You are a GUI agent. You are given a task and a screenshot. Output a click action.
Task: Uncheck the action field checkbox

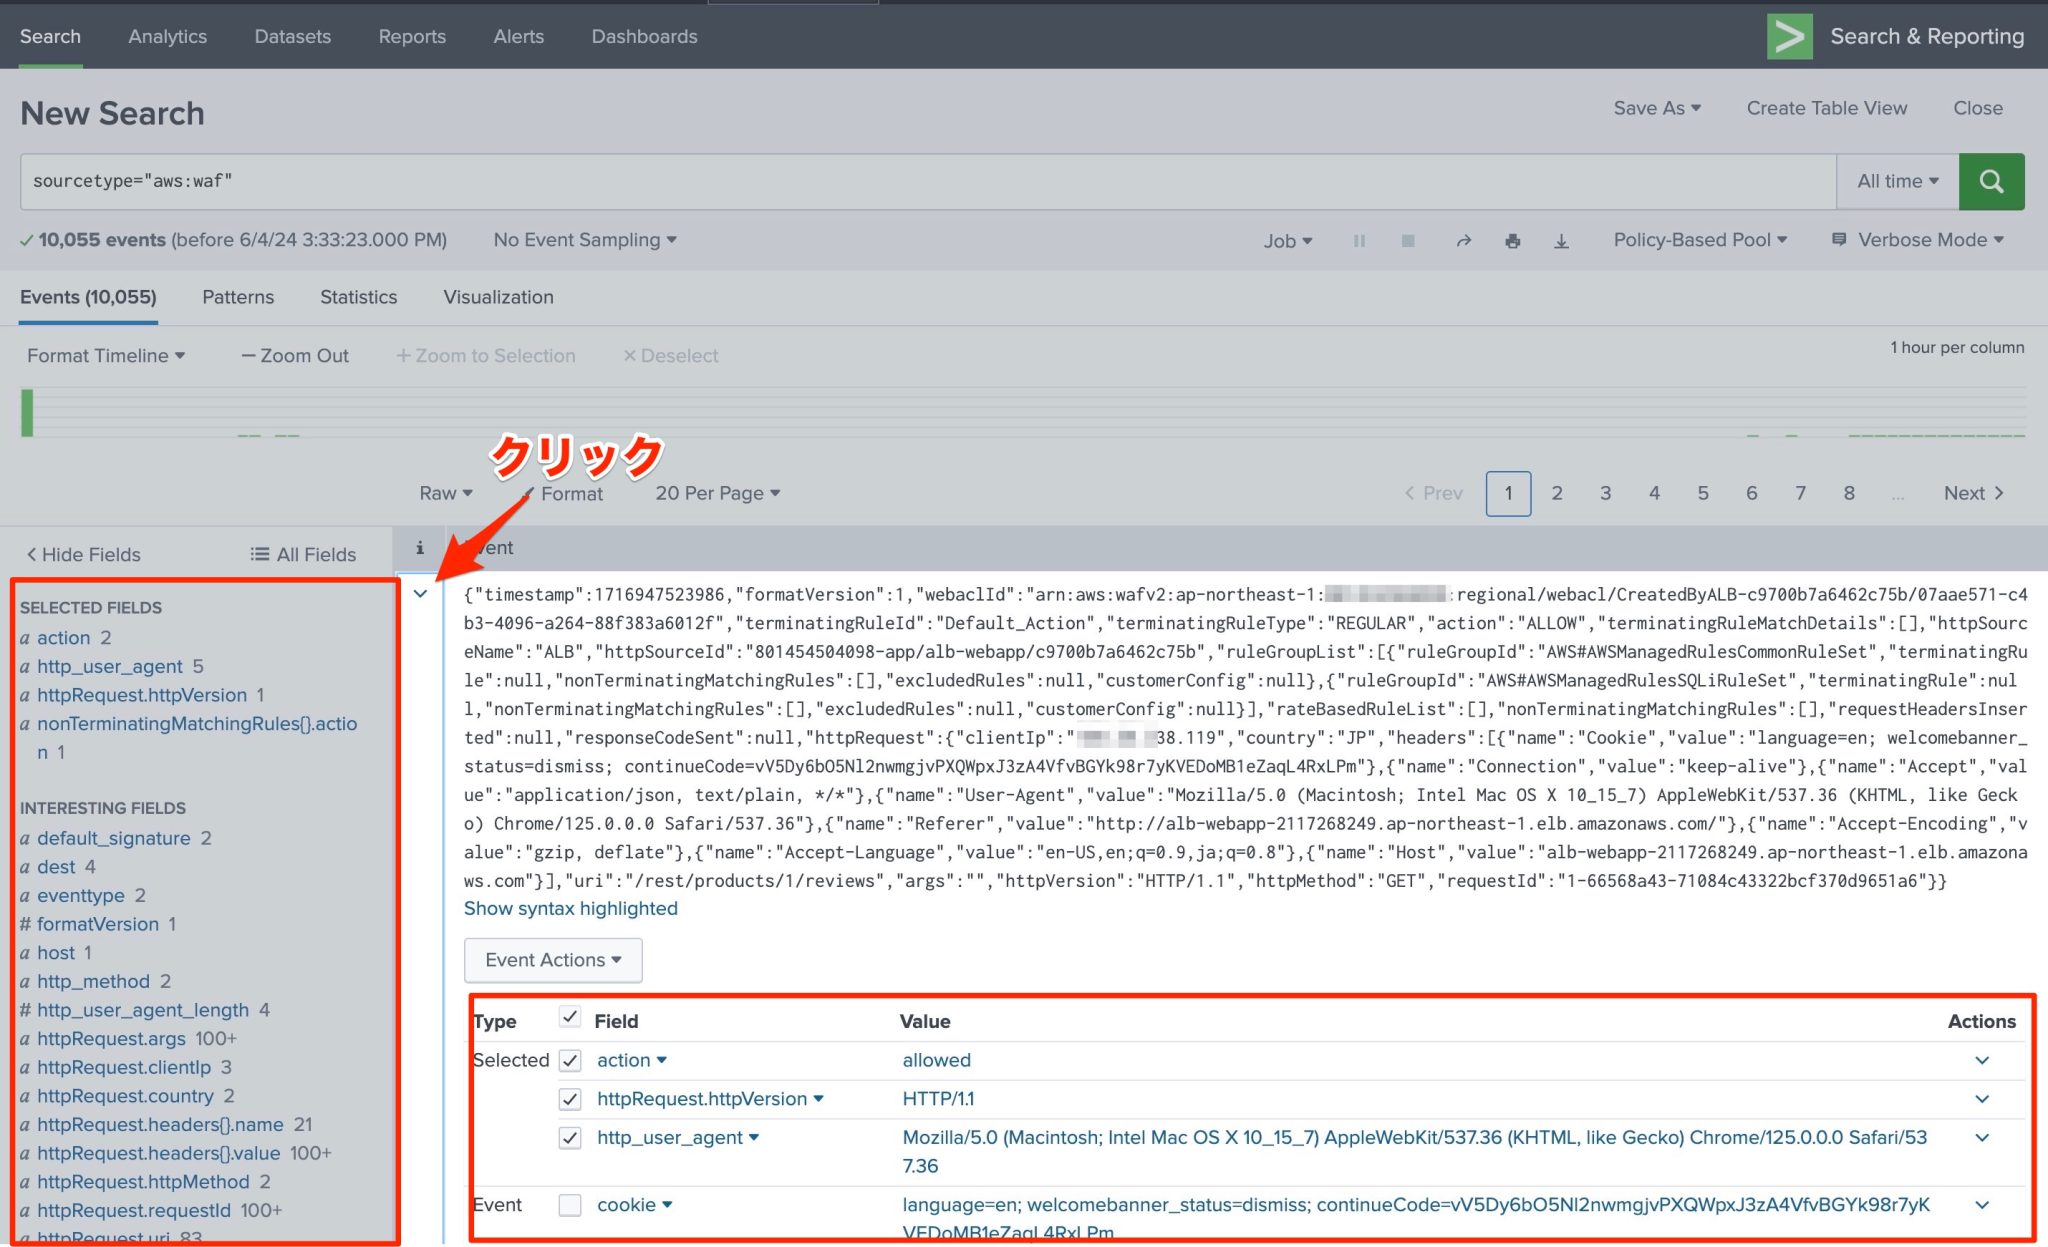point(569,1059)
